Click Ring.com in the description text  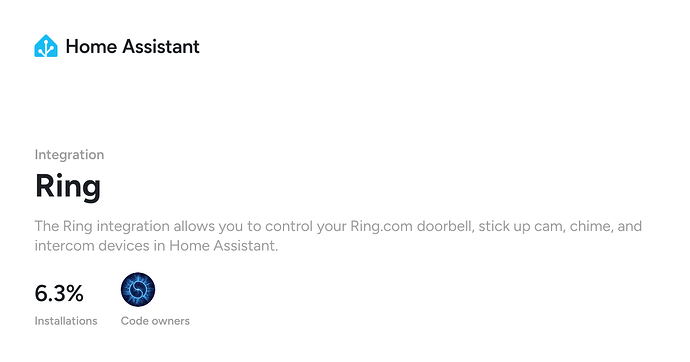382,227
